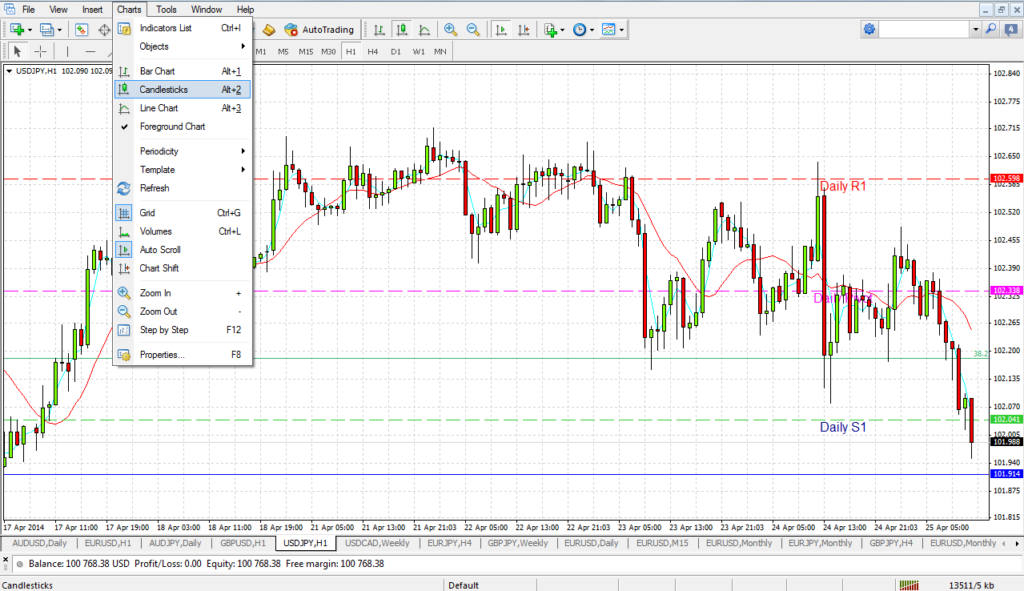Click the connection status bars icon
The height and width of the screenshot is (591, 1024).
pyautogui.click(x=909, y=585)
